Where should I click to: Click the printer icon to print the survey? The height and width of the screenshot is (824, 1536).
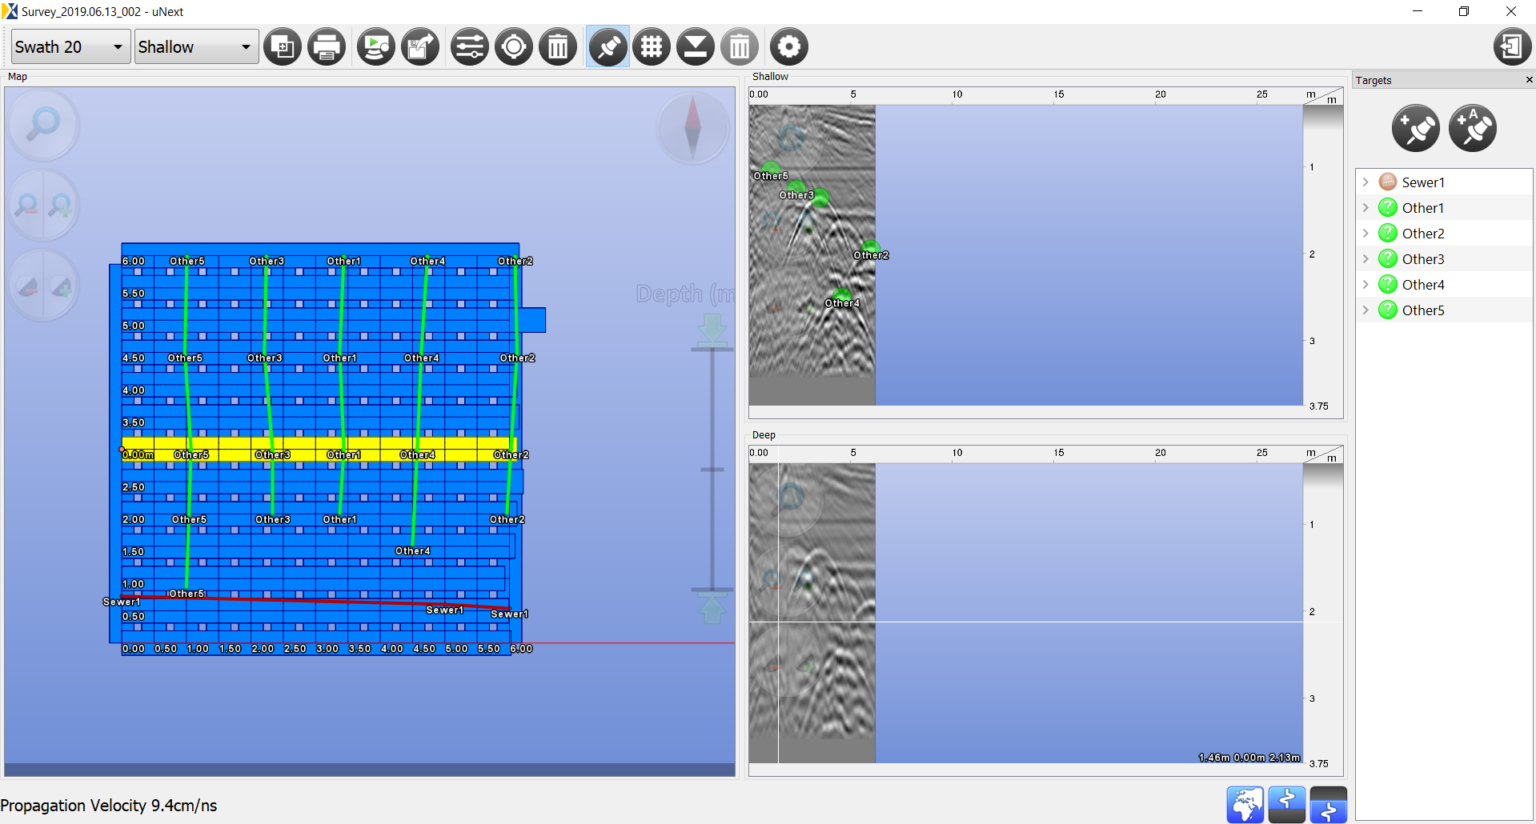point(326,46)
